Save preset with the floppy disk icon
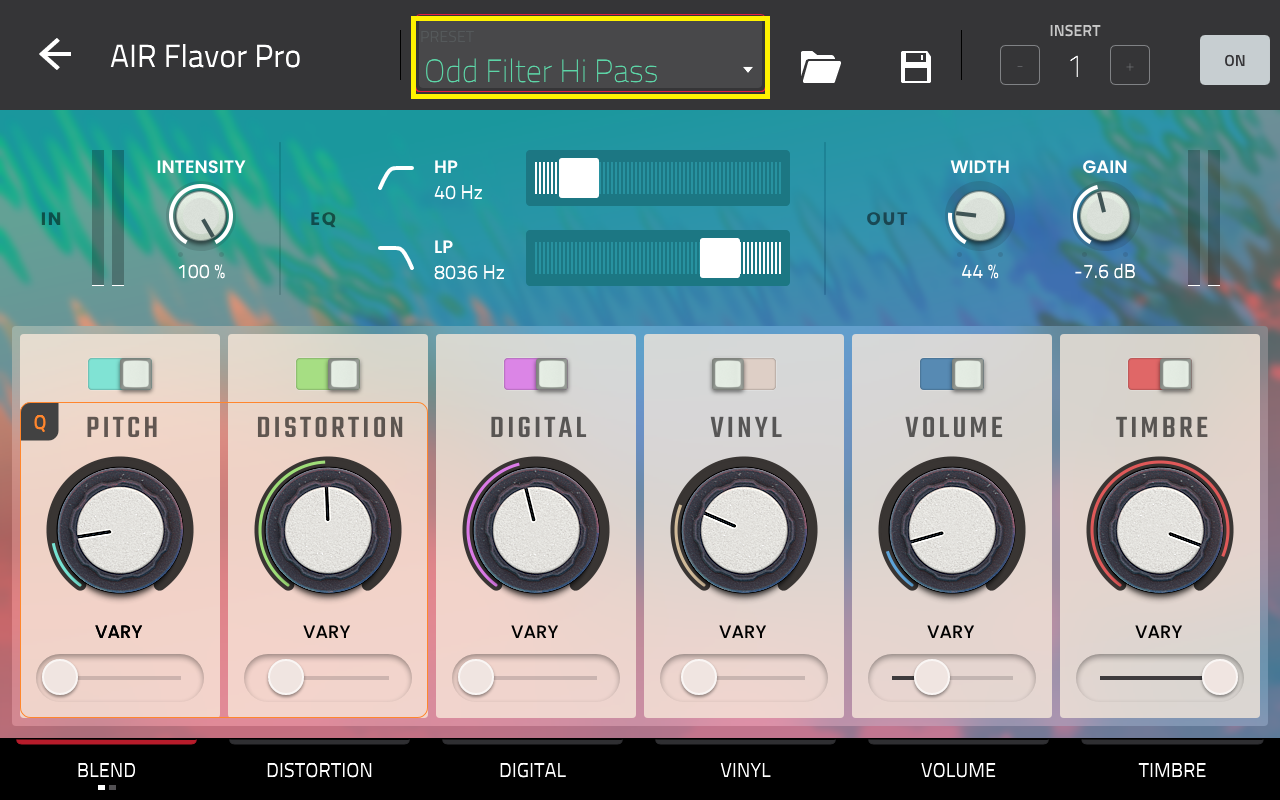 tap(916, 67)
